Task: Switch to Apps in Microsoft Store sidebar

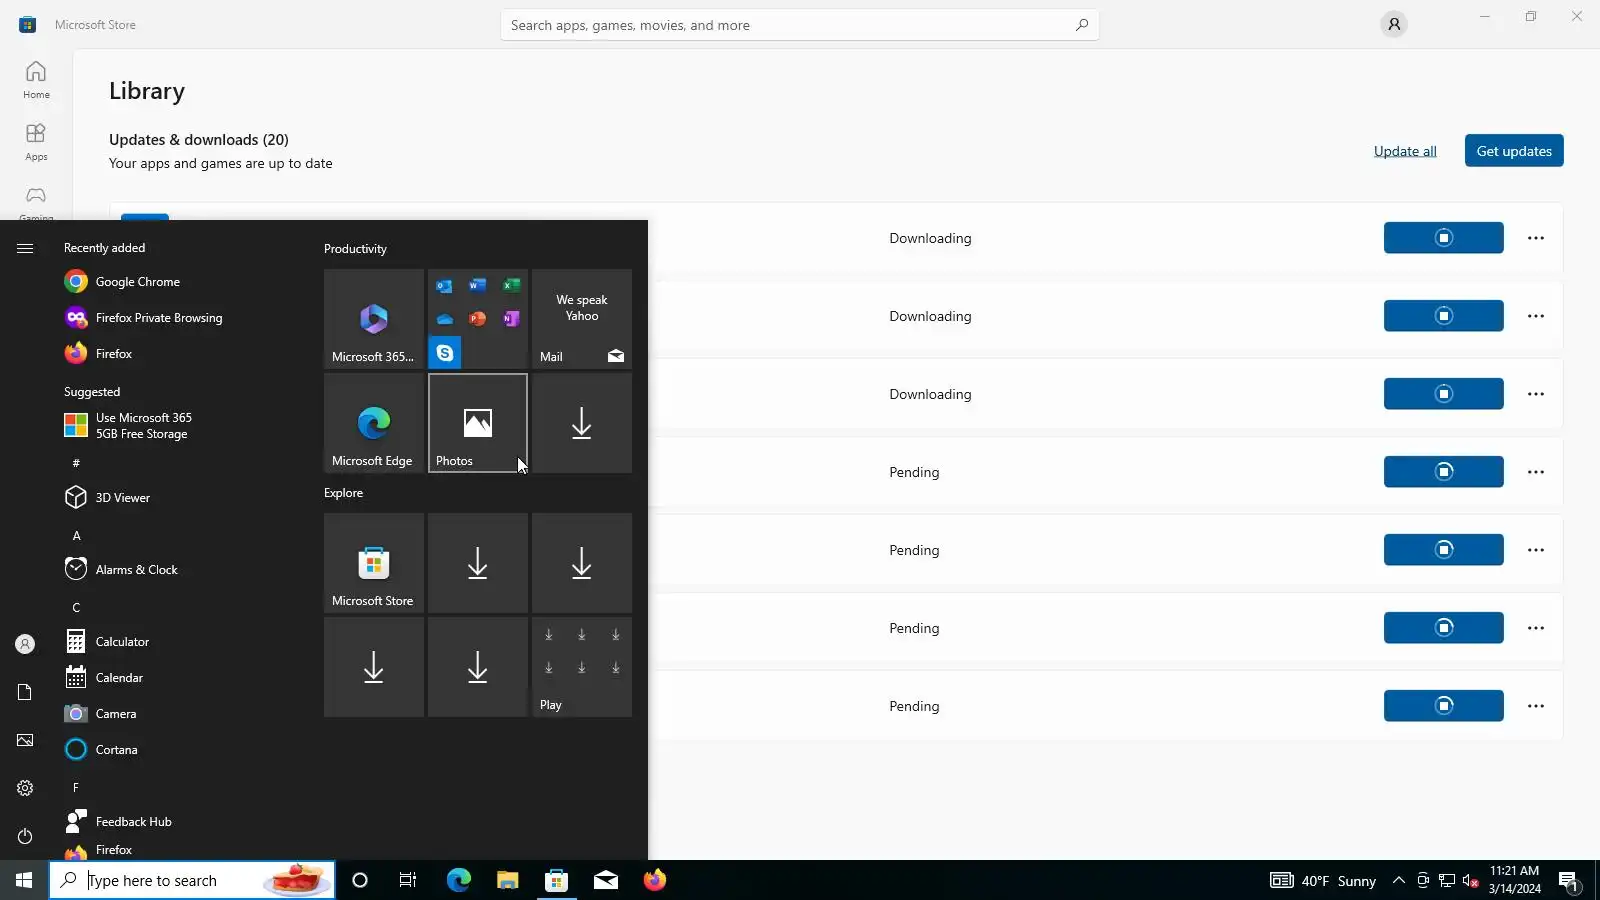Action: point(36,142)
